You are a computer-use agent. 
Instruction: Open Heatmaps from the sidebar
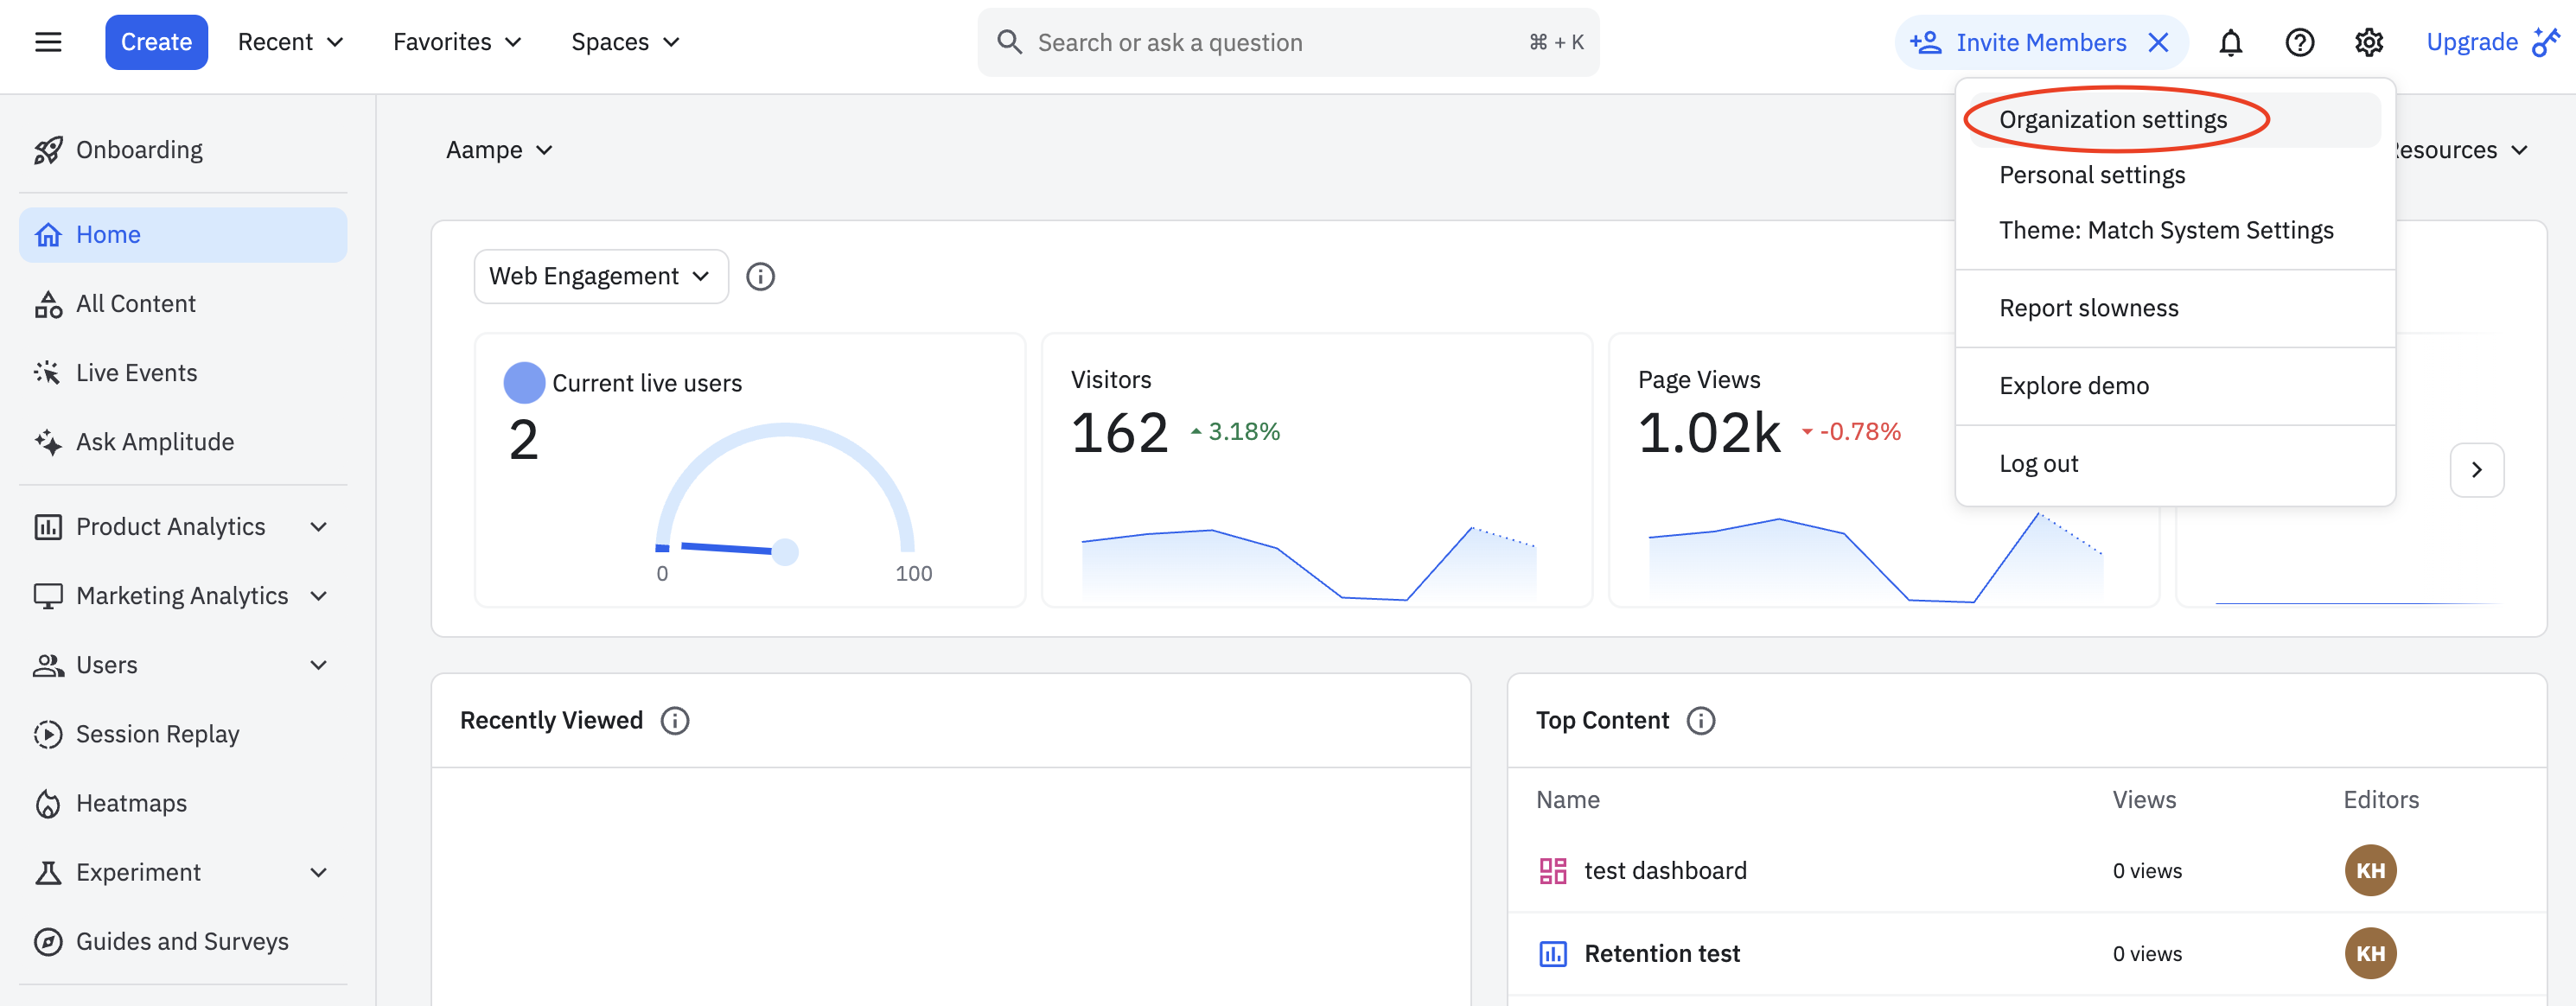[x=131, y=803]
